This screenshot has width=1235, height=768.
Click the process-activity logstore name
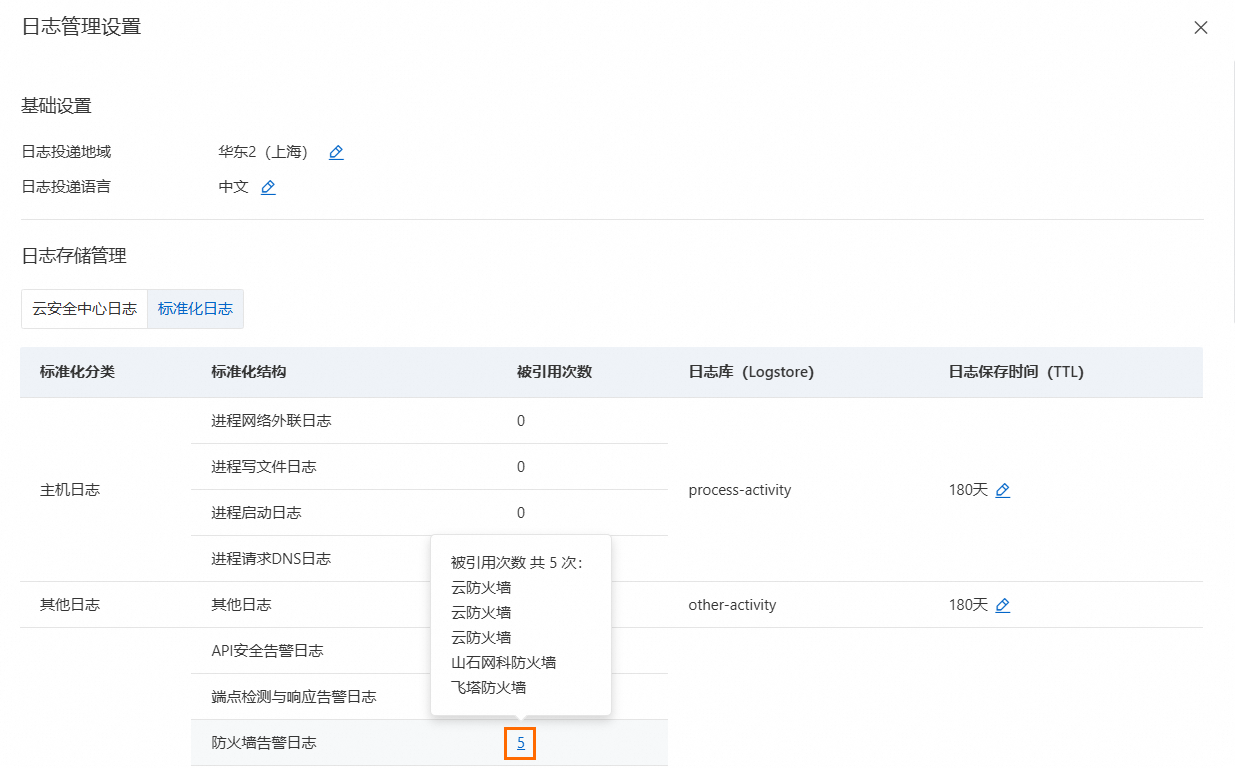740,490
